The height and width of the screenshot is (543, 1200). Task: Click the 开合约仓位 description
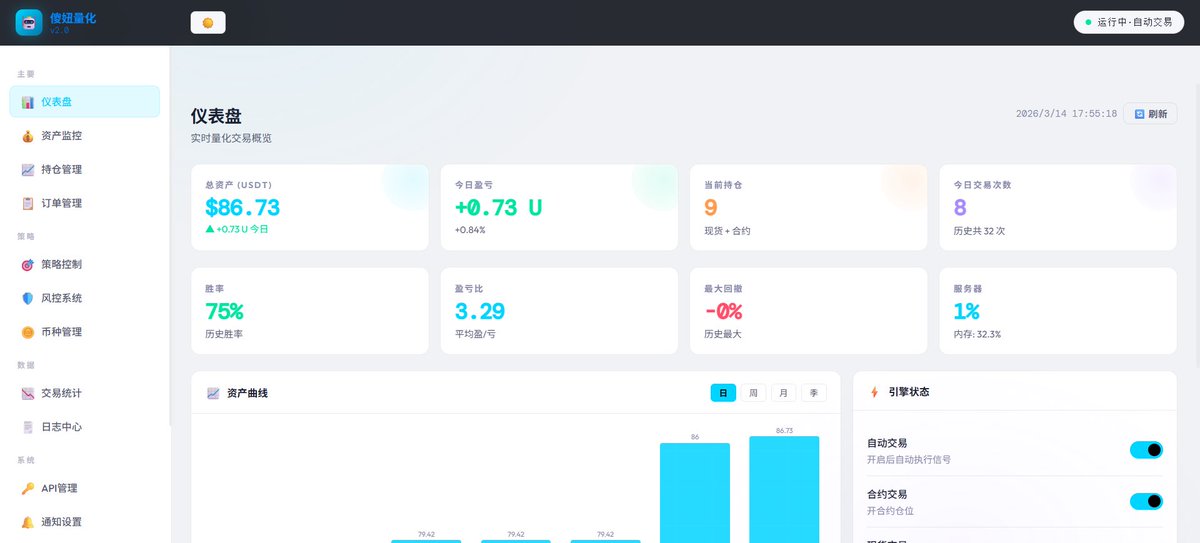pyautogui.click(x=890, y=511)
